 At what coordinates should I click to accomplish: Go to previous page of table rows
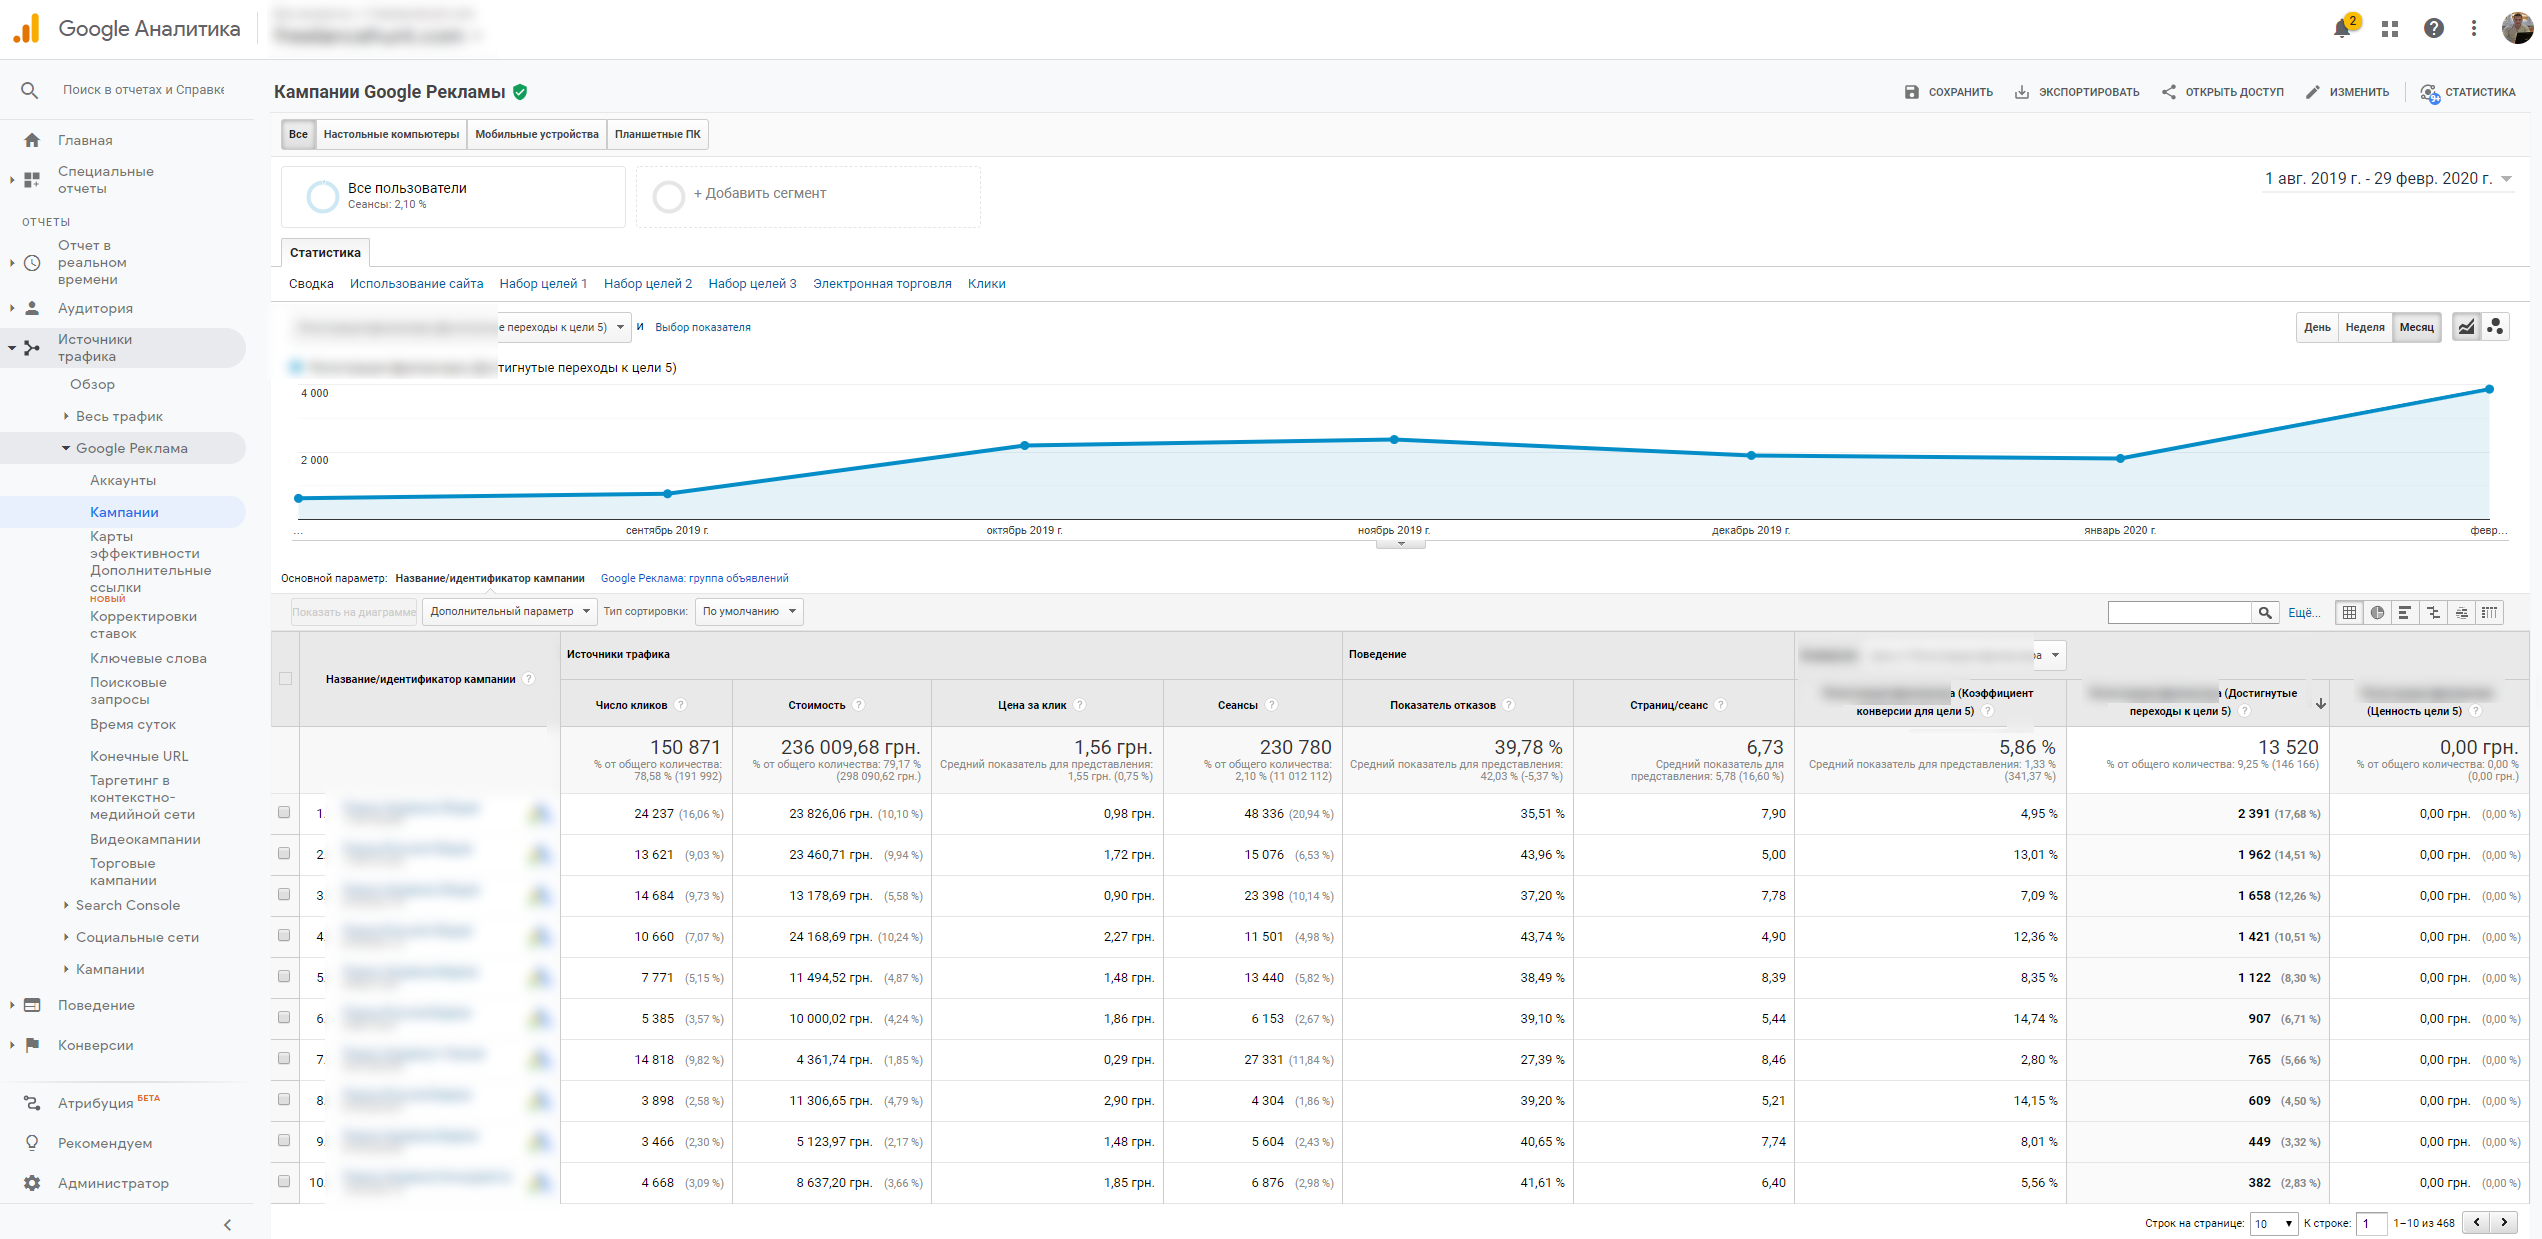coord(2476,1222)
